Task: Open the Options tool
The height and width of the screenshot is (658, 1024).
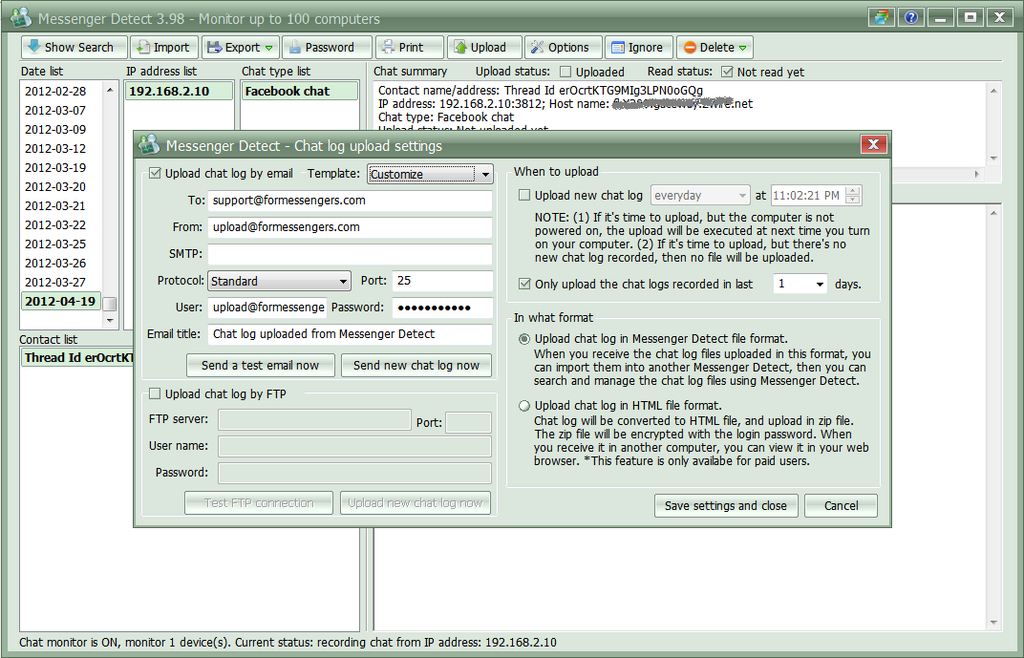Action: 563,46
